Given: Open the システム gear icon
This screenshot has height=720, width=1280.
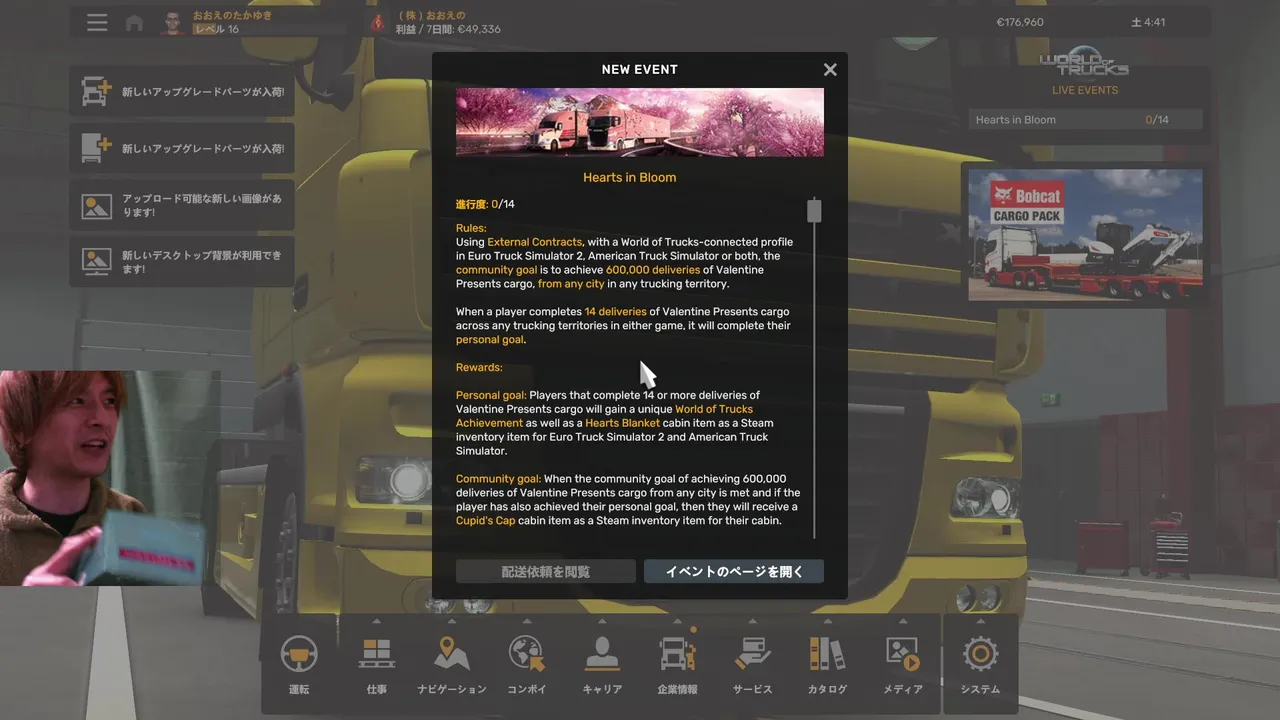Looking at the screenshot, I should pyautogui.click(x=980, y=654).
